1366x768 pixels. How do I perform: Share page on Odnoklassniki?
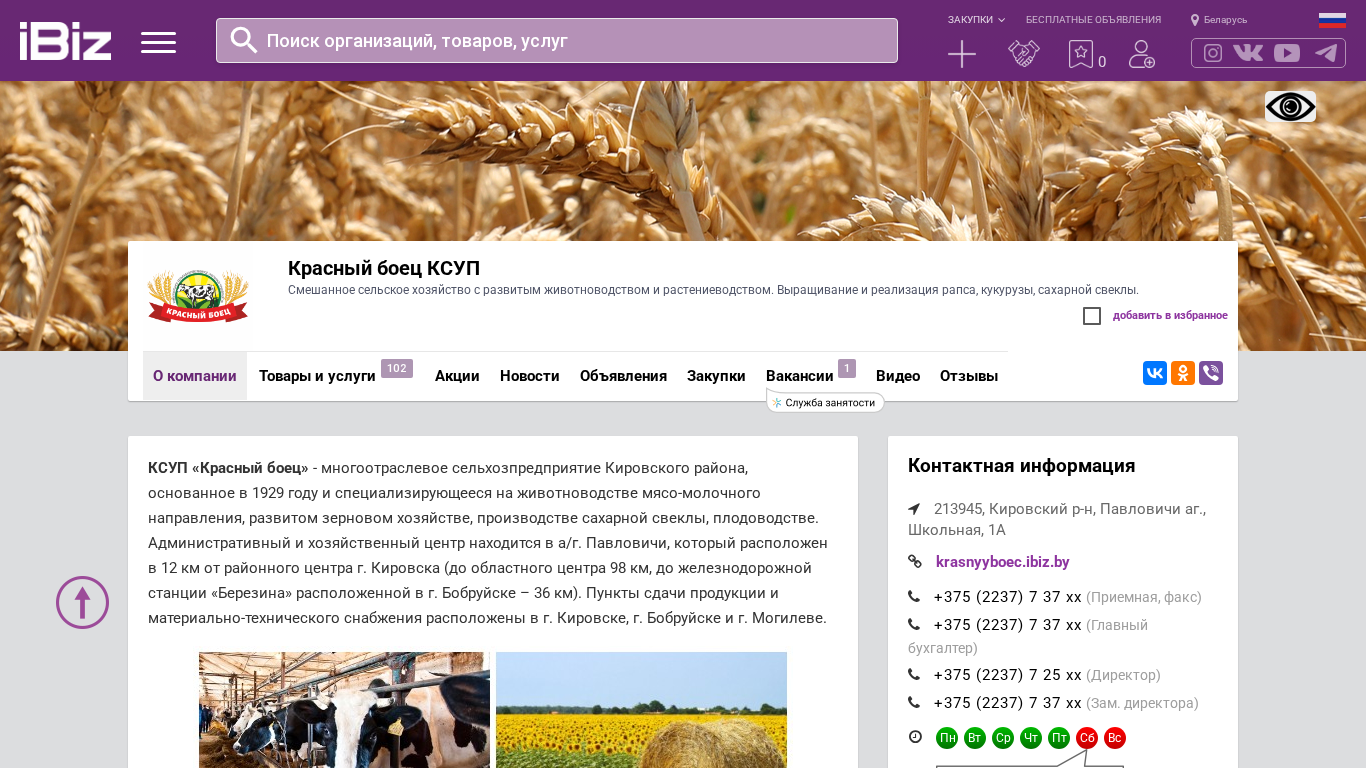tap(1183, 373)
